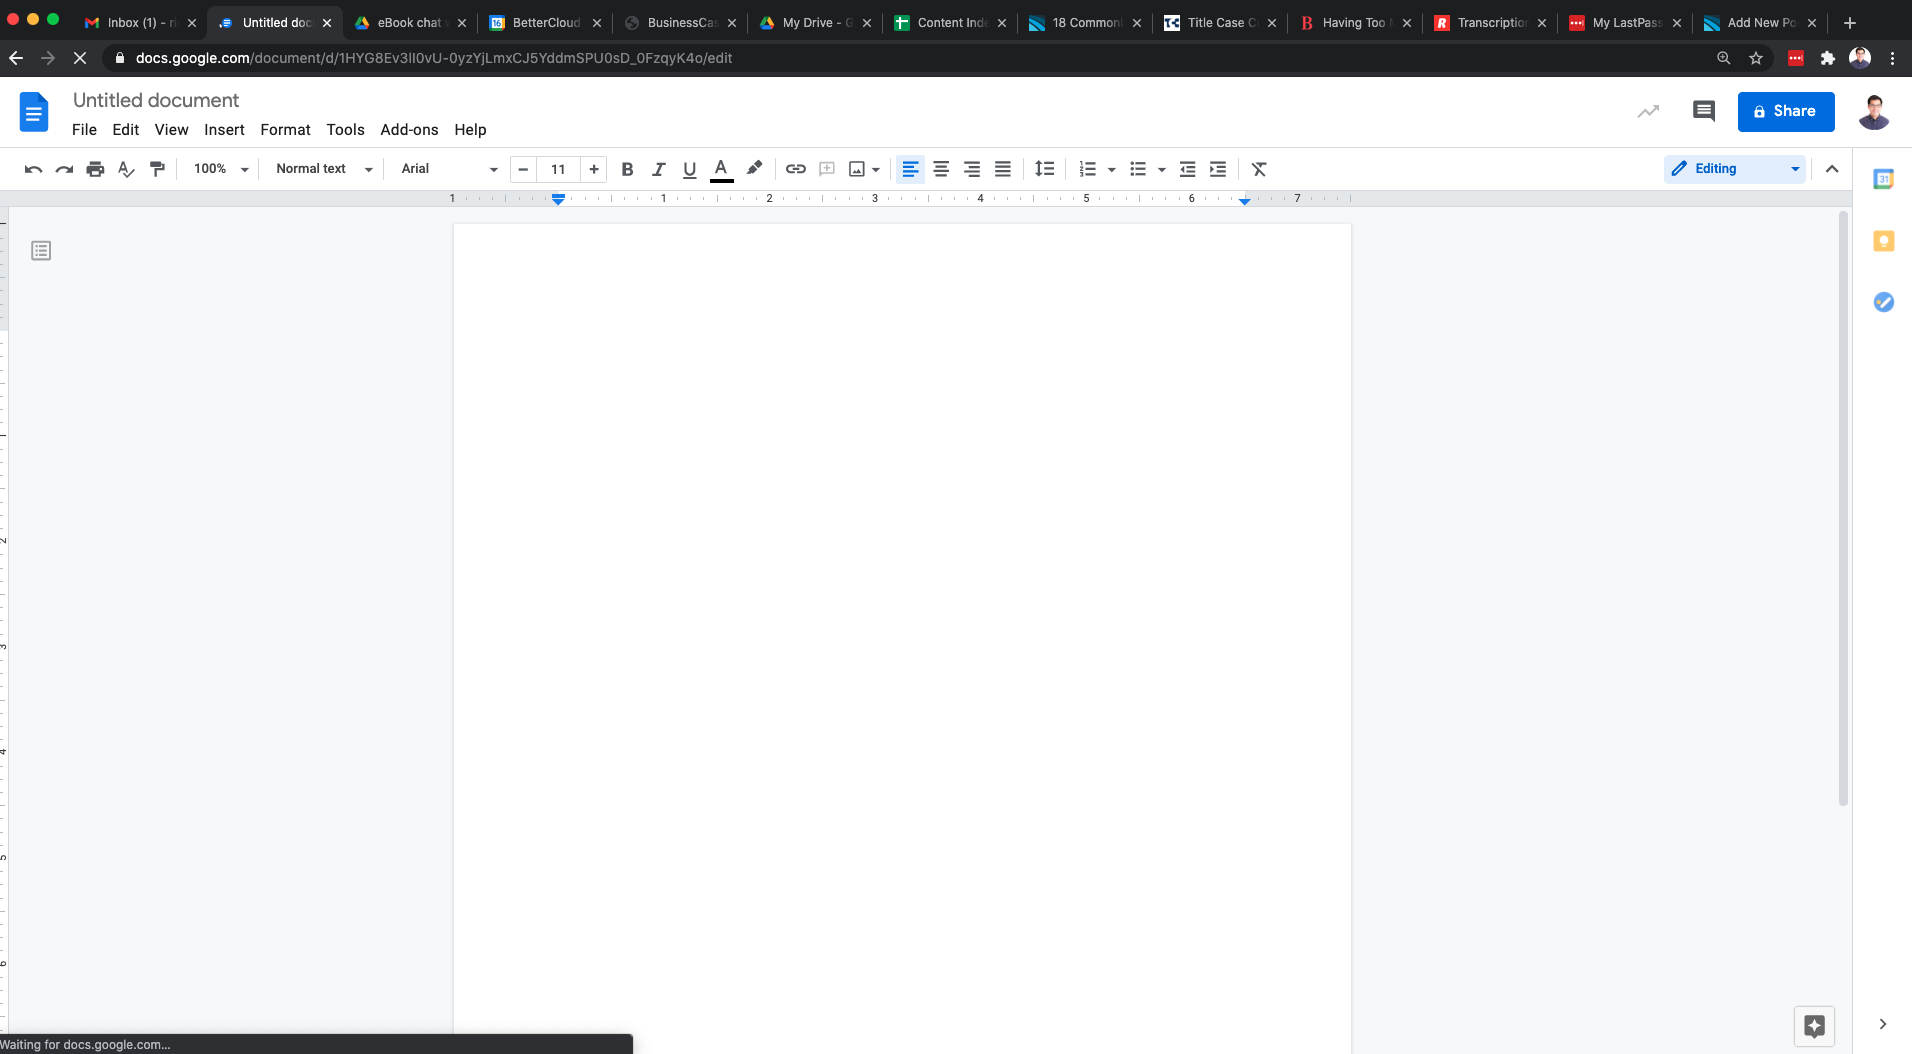Switch to the My Drive tab
The height and width of the screenshot is (1054, 1912).
[816, 22]
